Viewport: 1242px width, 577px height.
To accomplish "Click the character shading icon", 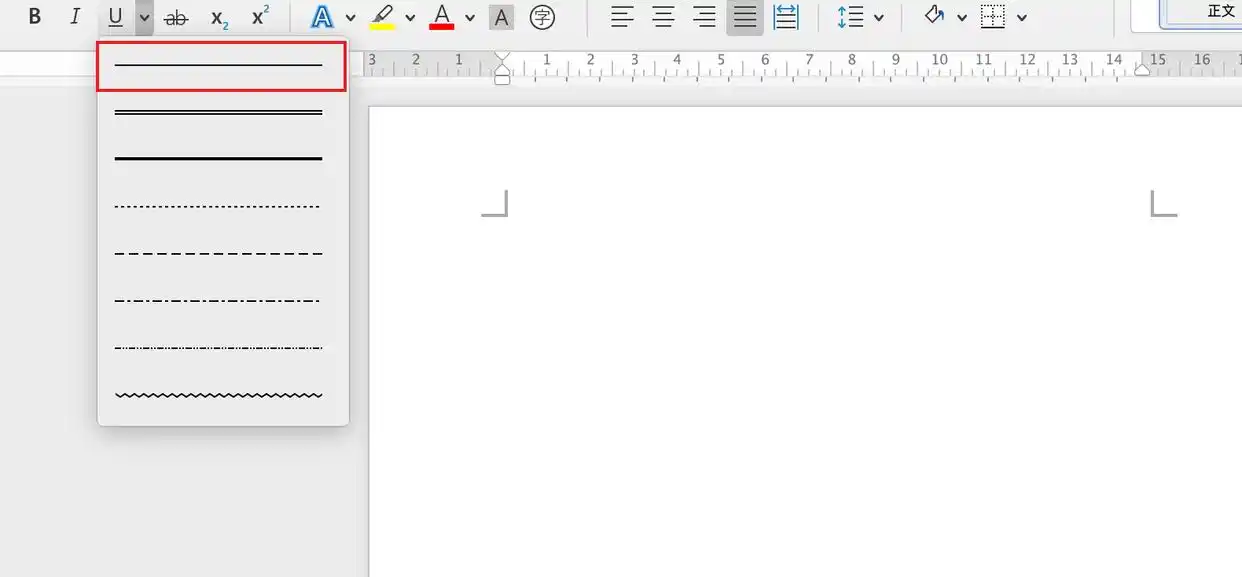I will [x=501, y=17].
